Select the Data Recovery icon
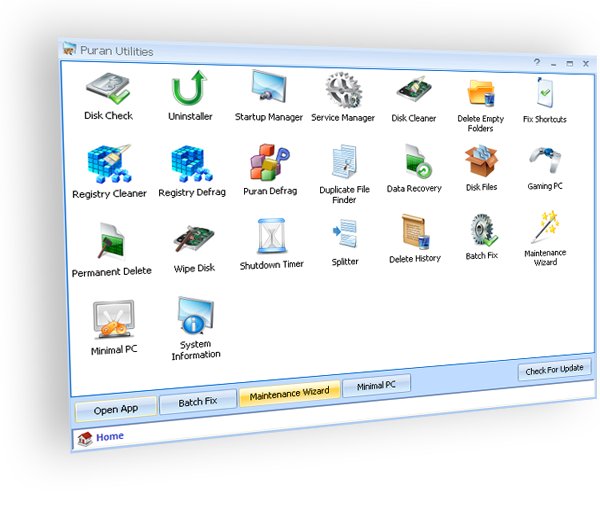The width and height of the screenshot is (600, 524). click(417, 161)
